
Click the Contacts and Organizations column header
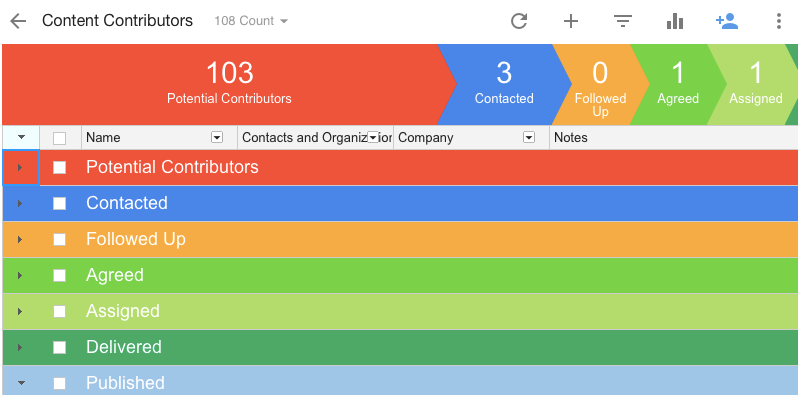(x=316, y=137)
